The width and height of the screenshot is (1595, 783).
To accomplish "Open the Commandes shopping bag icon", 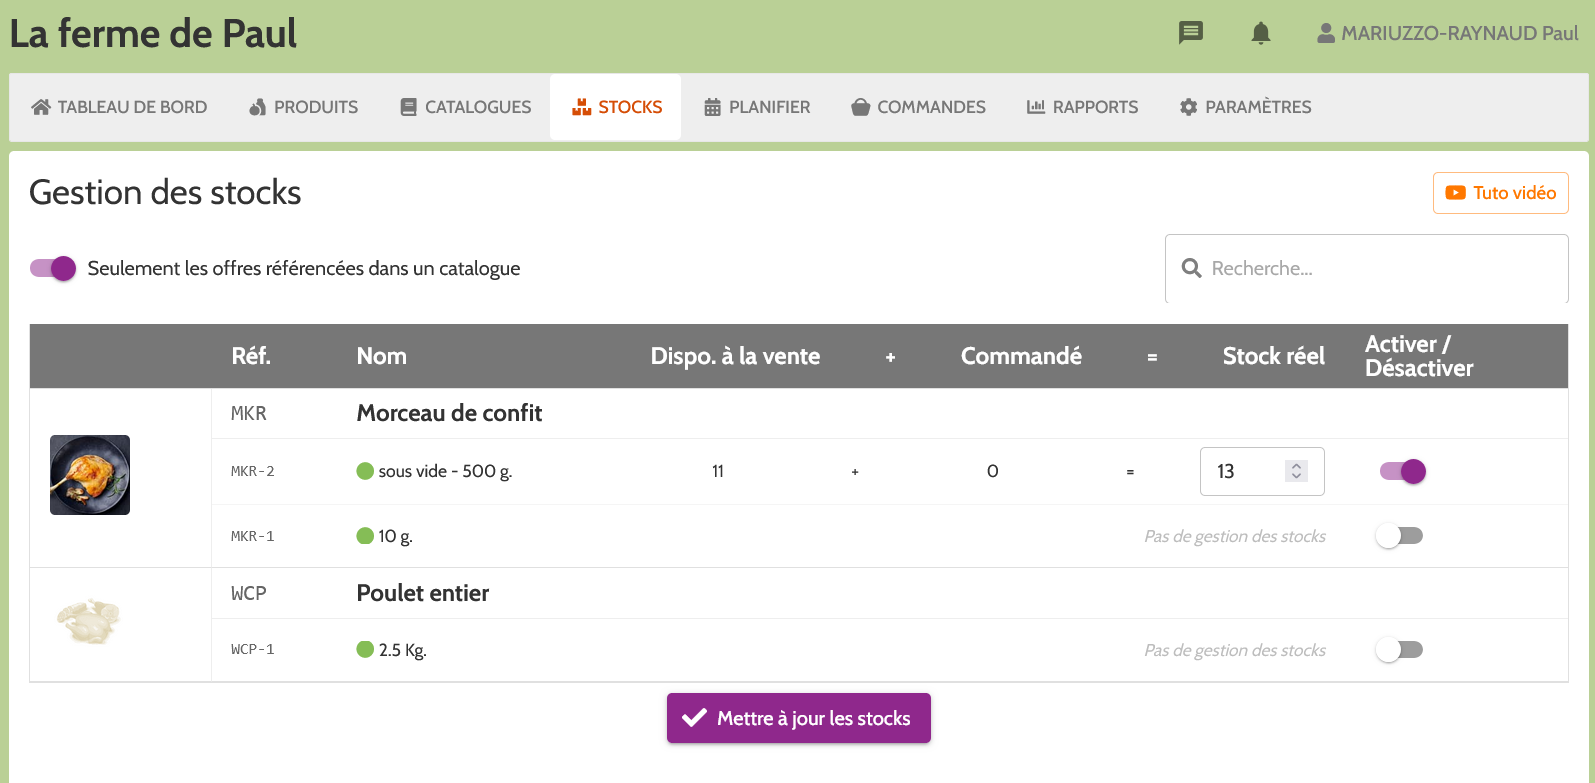I will tap(861, 107).
